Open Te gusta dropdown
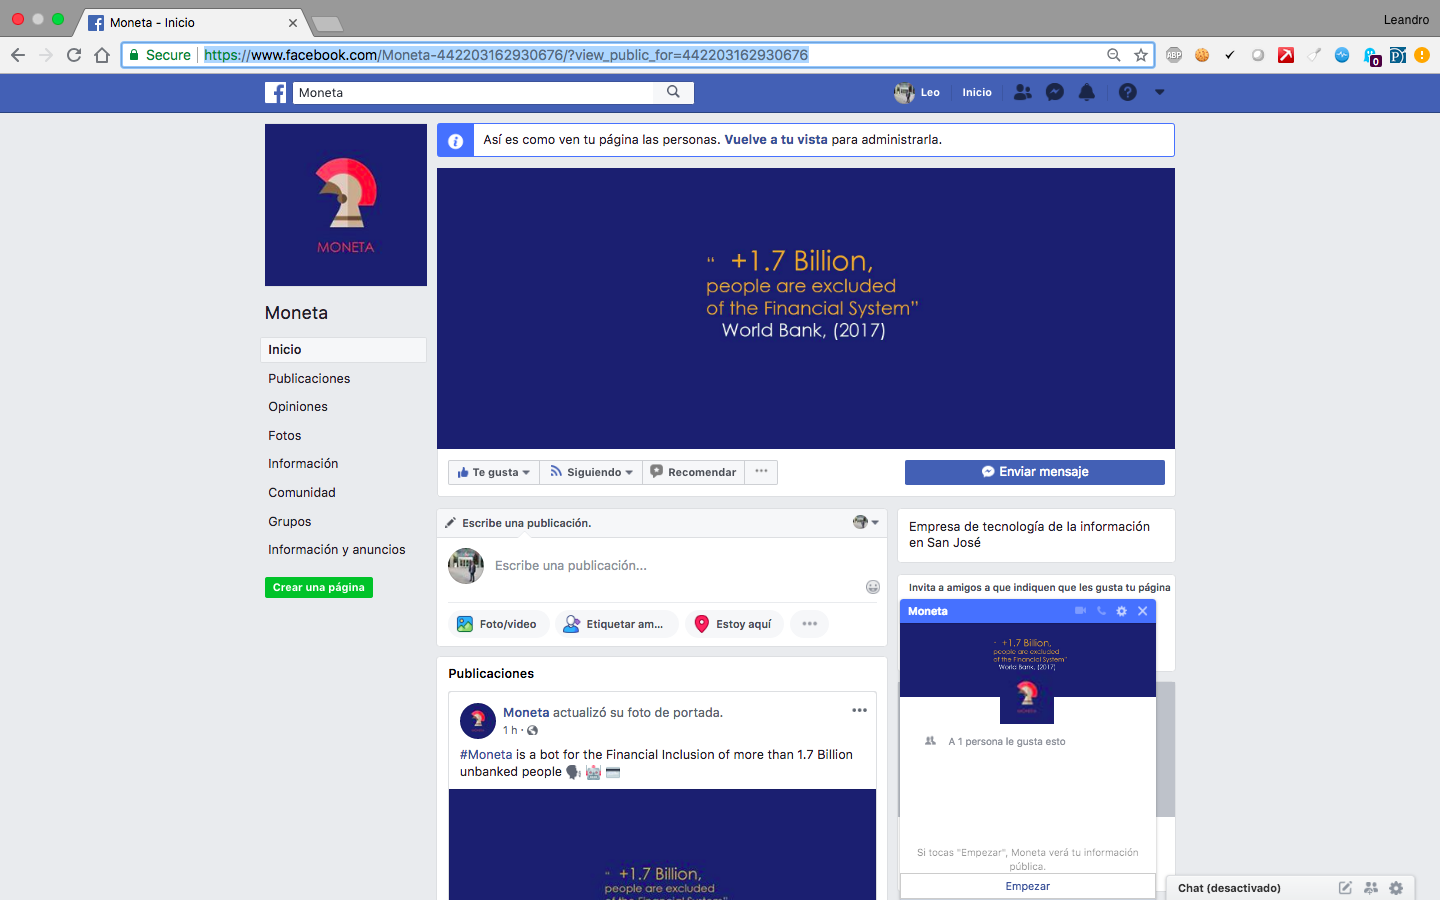The width and height of the screenshot is (1440, 900). tap(494, 472)
